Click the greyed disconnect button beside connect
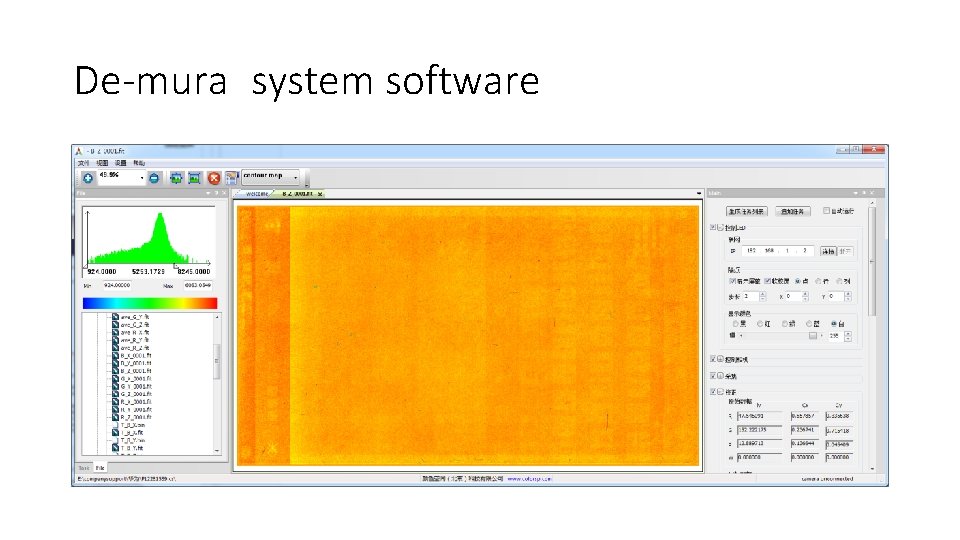 [x=846, y=251]
